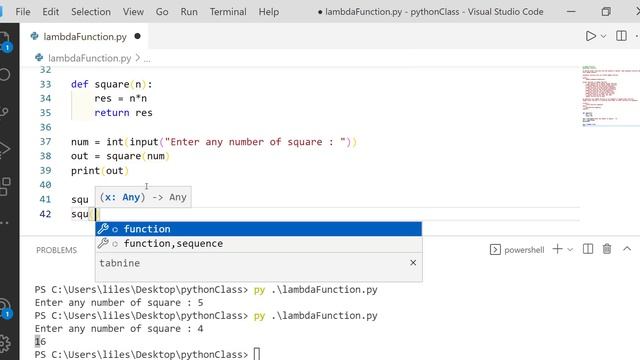
Task: Open the Go menu
Action: 162,12
